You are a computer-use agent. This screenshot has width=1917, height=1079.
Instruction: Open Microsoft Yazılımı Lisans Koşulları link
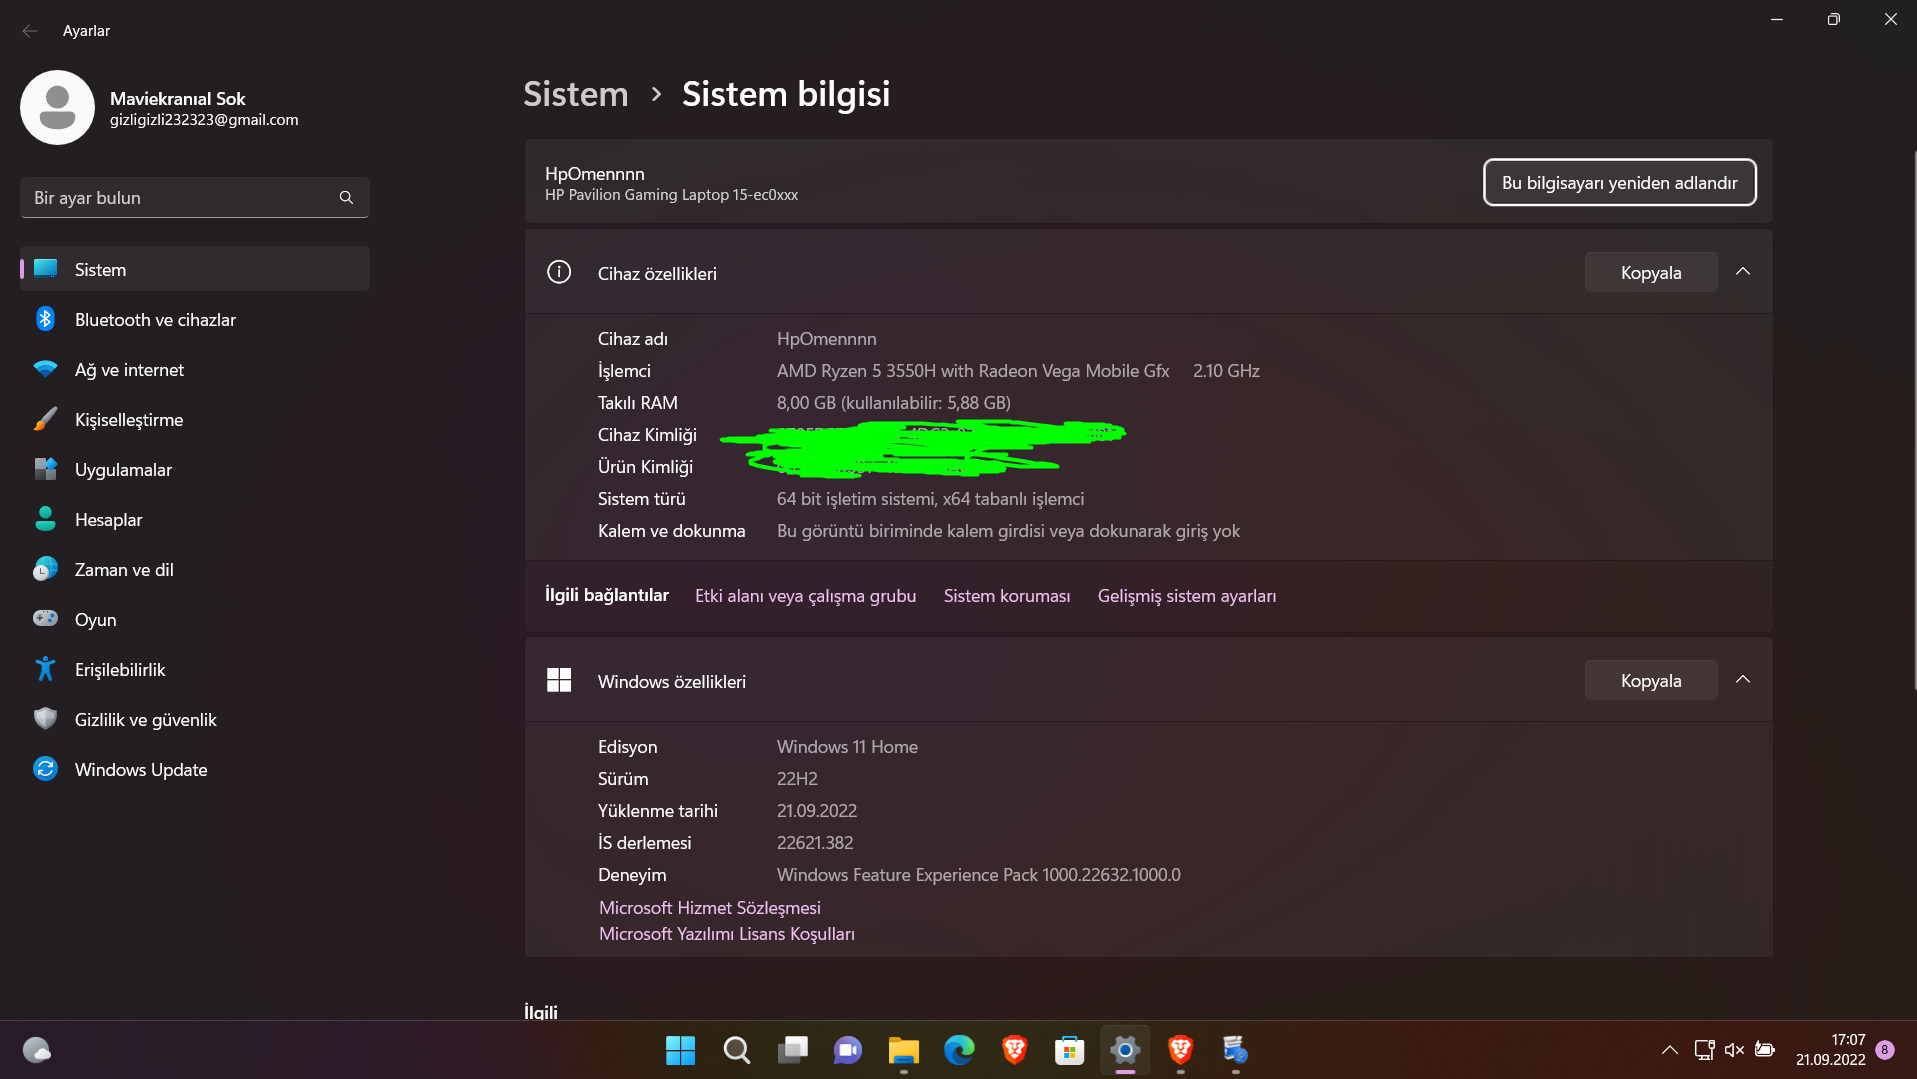(x=727, y=934)
